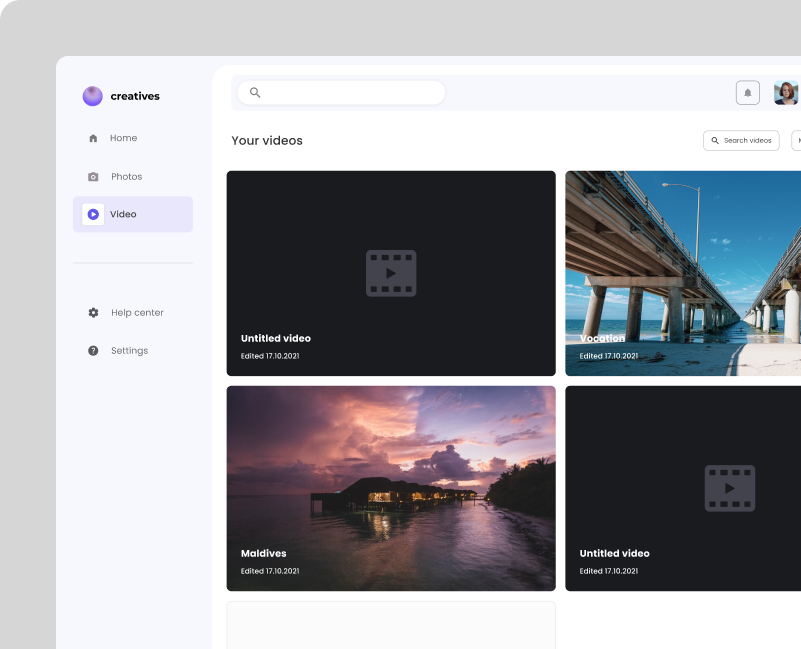
Task: Open the Maldives video thumbnail
Action: pyautogui.click(x=391, y=488)
